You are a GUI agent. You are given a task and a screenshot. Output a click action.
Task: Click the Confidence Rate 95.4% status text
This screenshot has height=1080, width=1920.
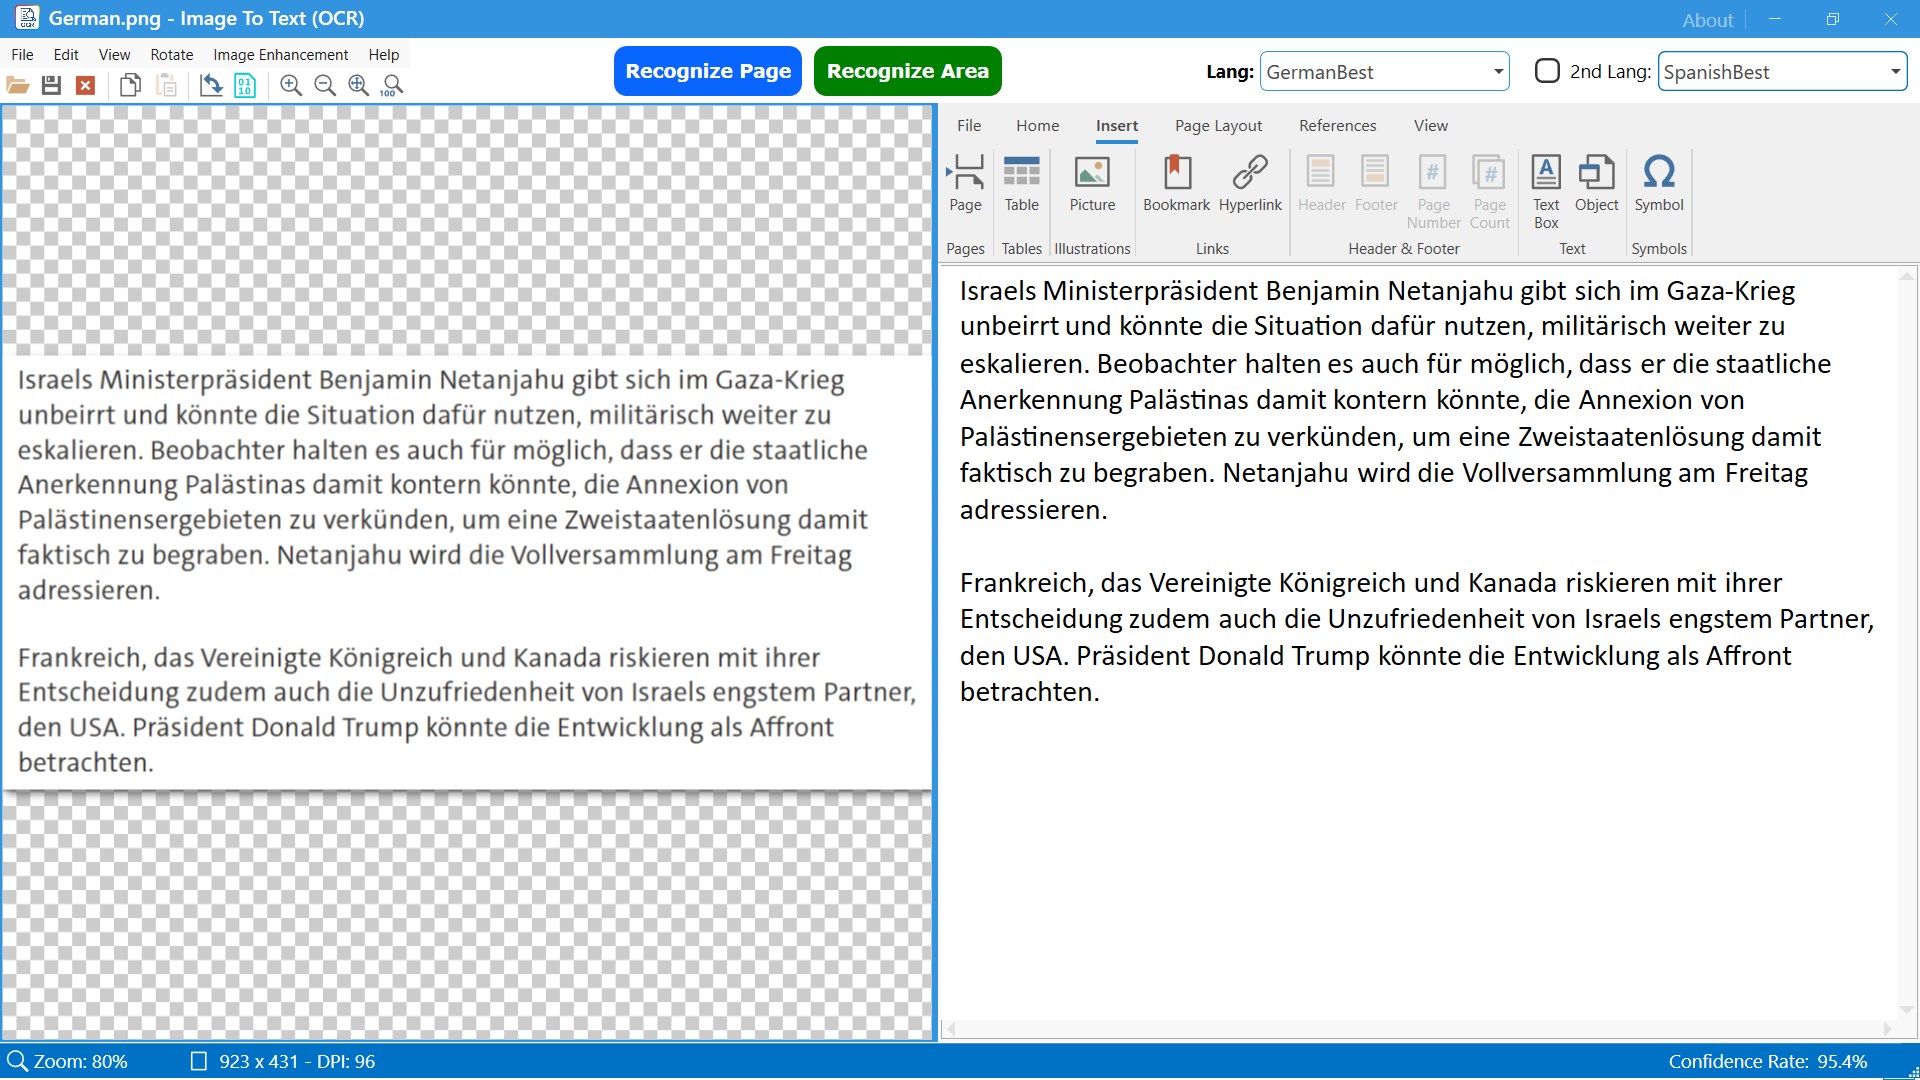pyautogui.click(x=1767, y=1061)
